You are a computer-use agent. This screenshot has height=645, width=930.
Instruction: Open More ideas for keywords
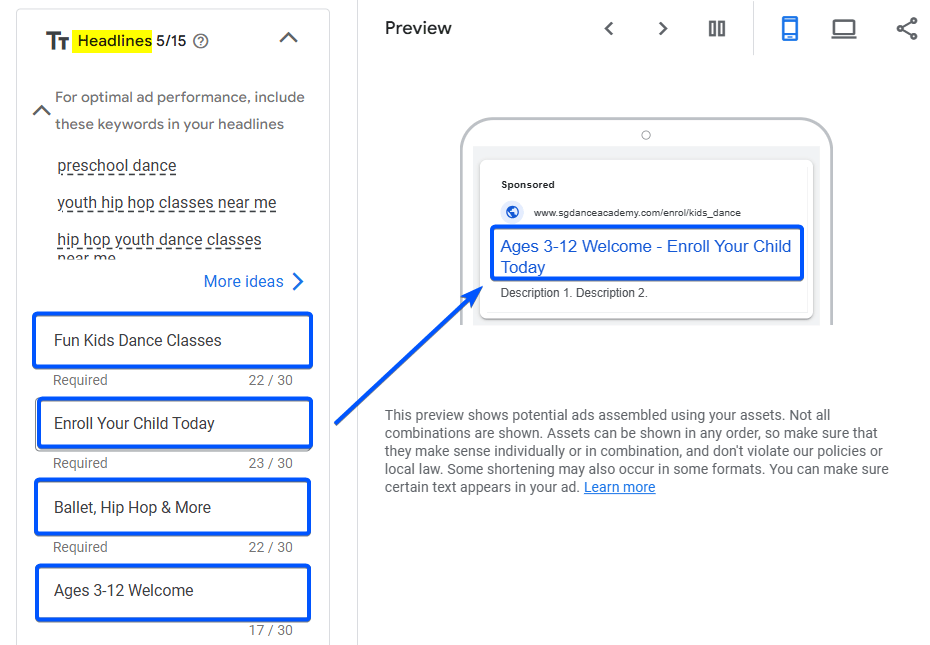coord(253,281)
